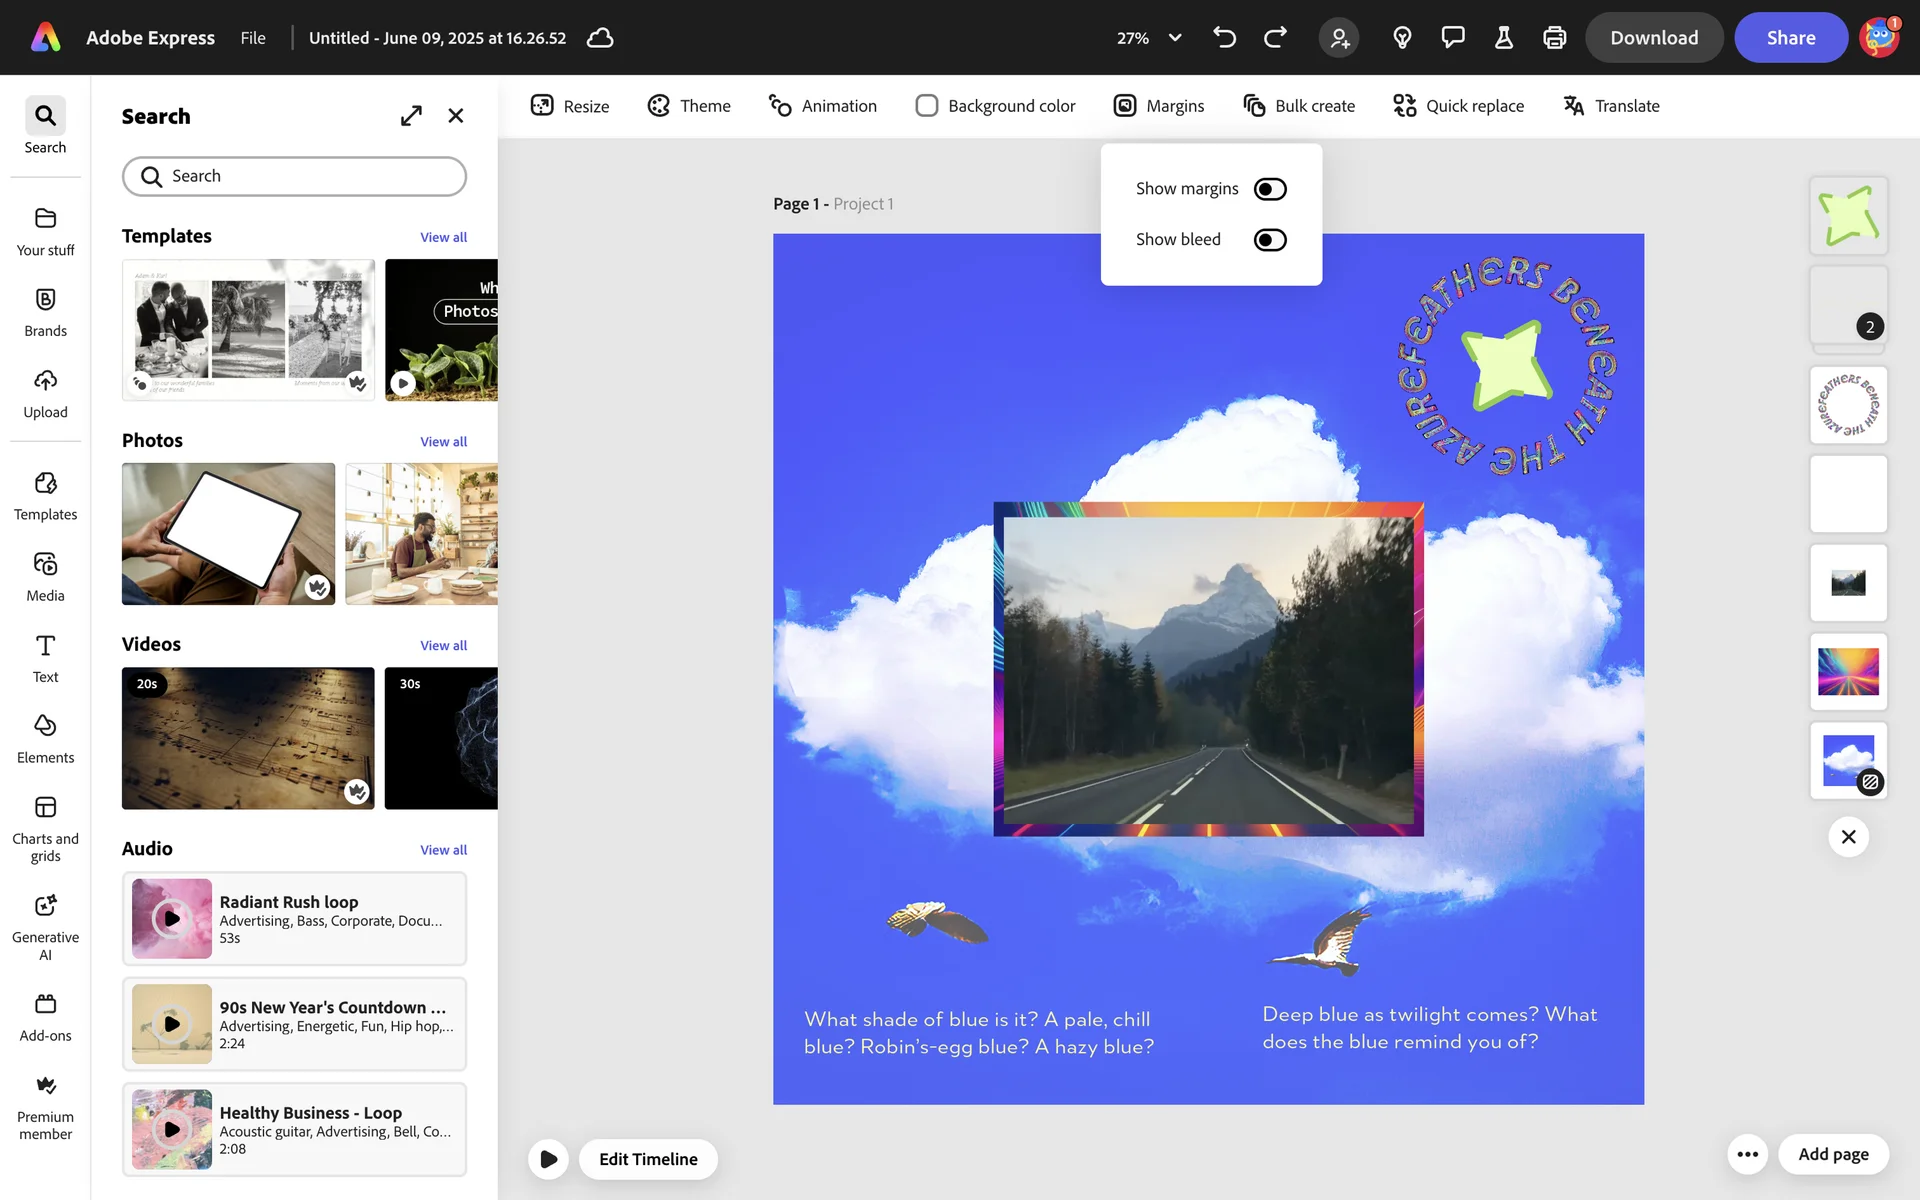The height and width of the screenshot is (1200, 1920).
Task: Click the undo arrow icon
Action: coord(1224,38)
